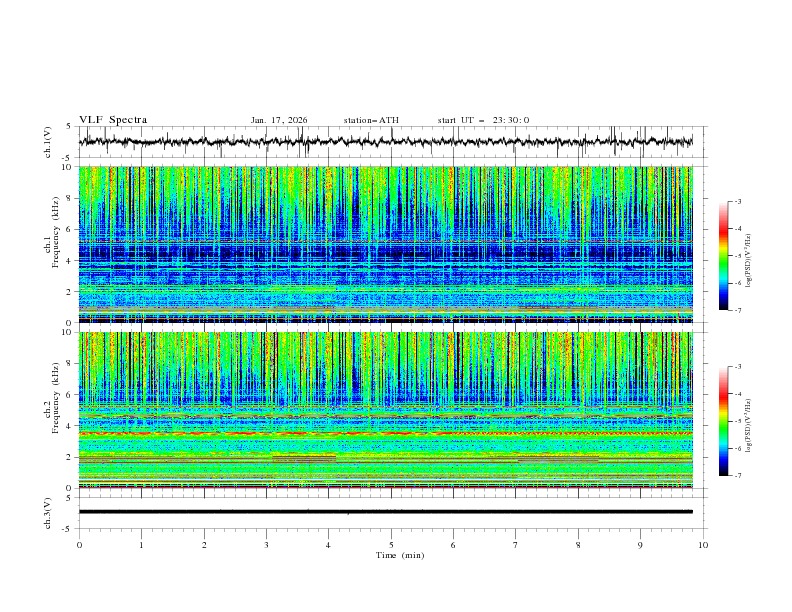Image resolution: width=792 pixels, height=612 pixels.
Task: Click the time axis tick label '5'
Action: (391, 545)
